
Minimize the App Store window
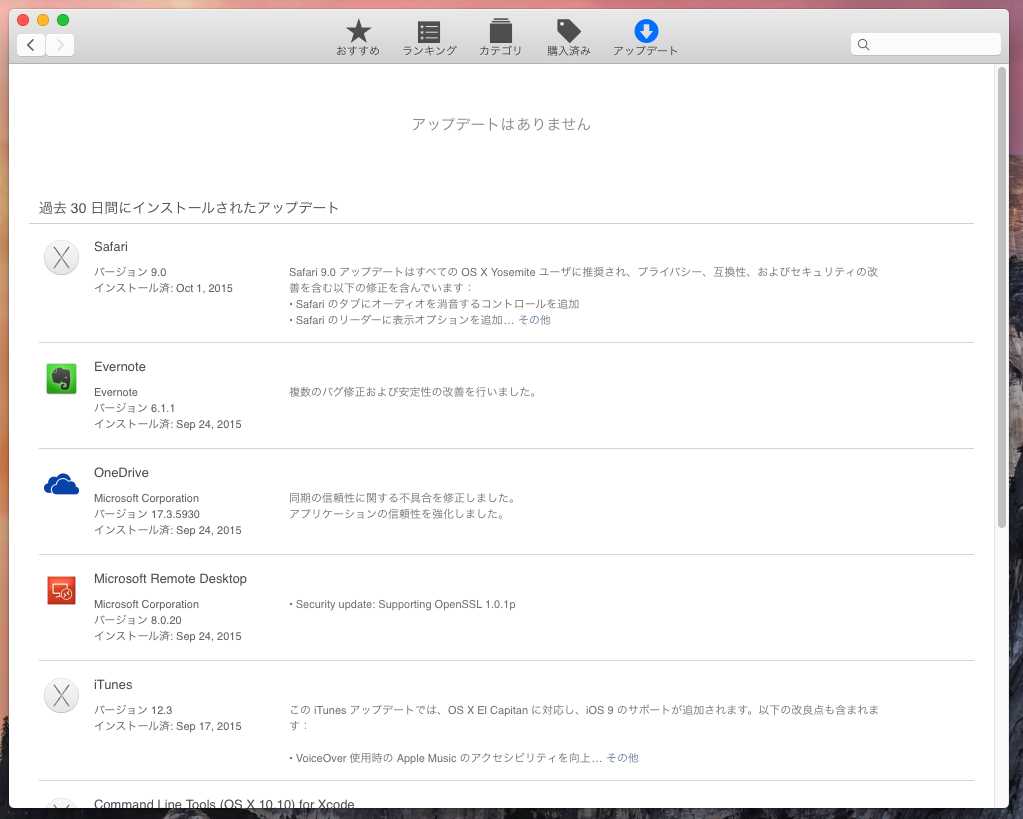tap(43, 20)
